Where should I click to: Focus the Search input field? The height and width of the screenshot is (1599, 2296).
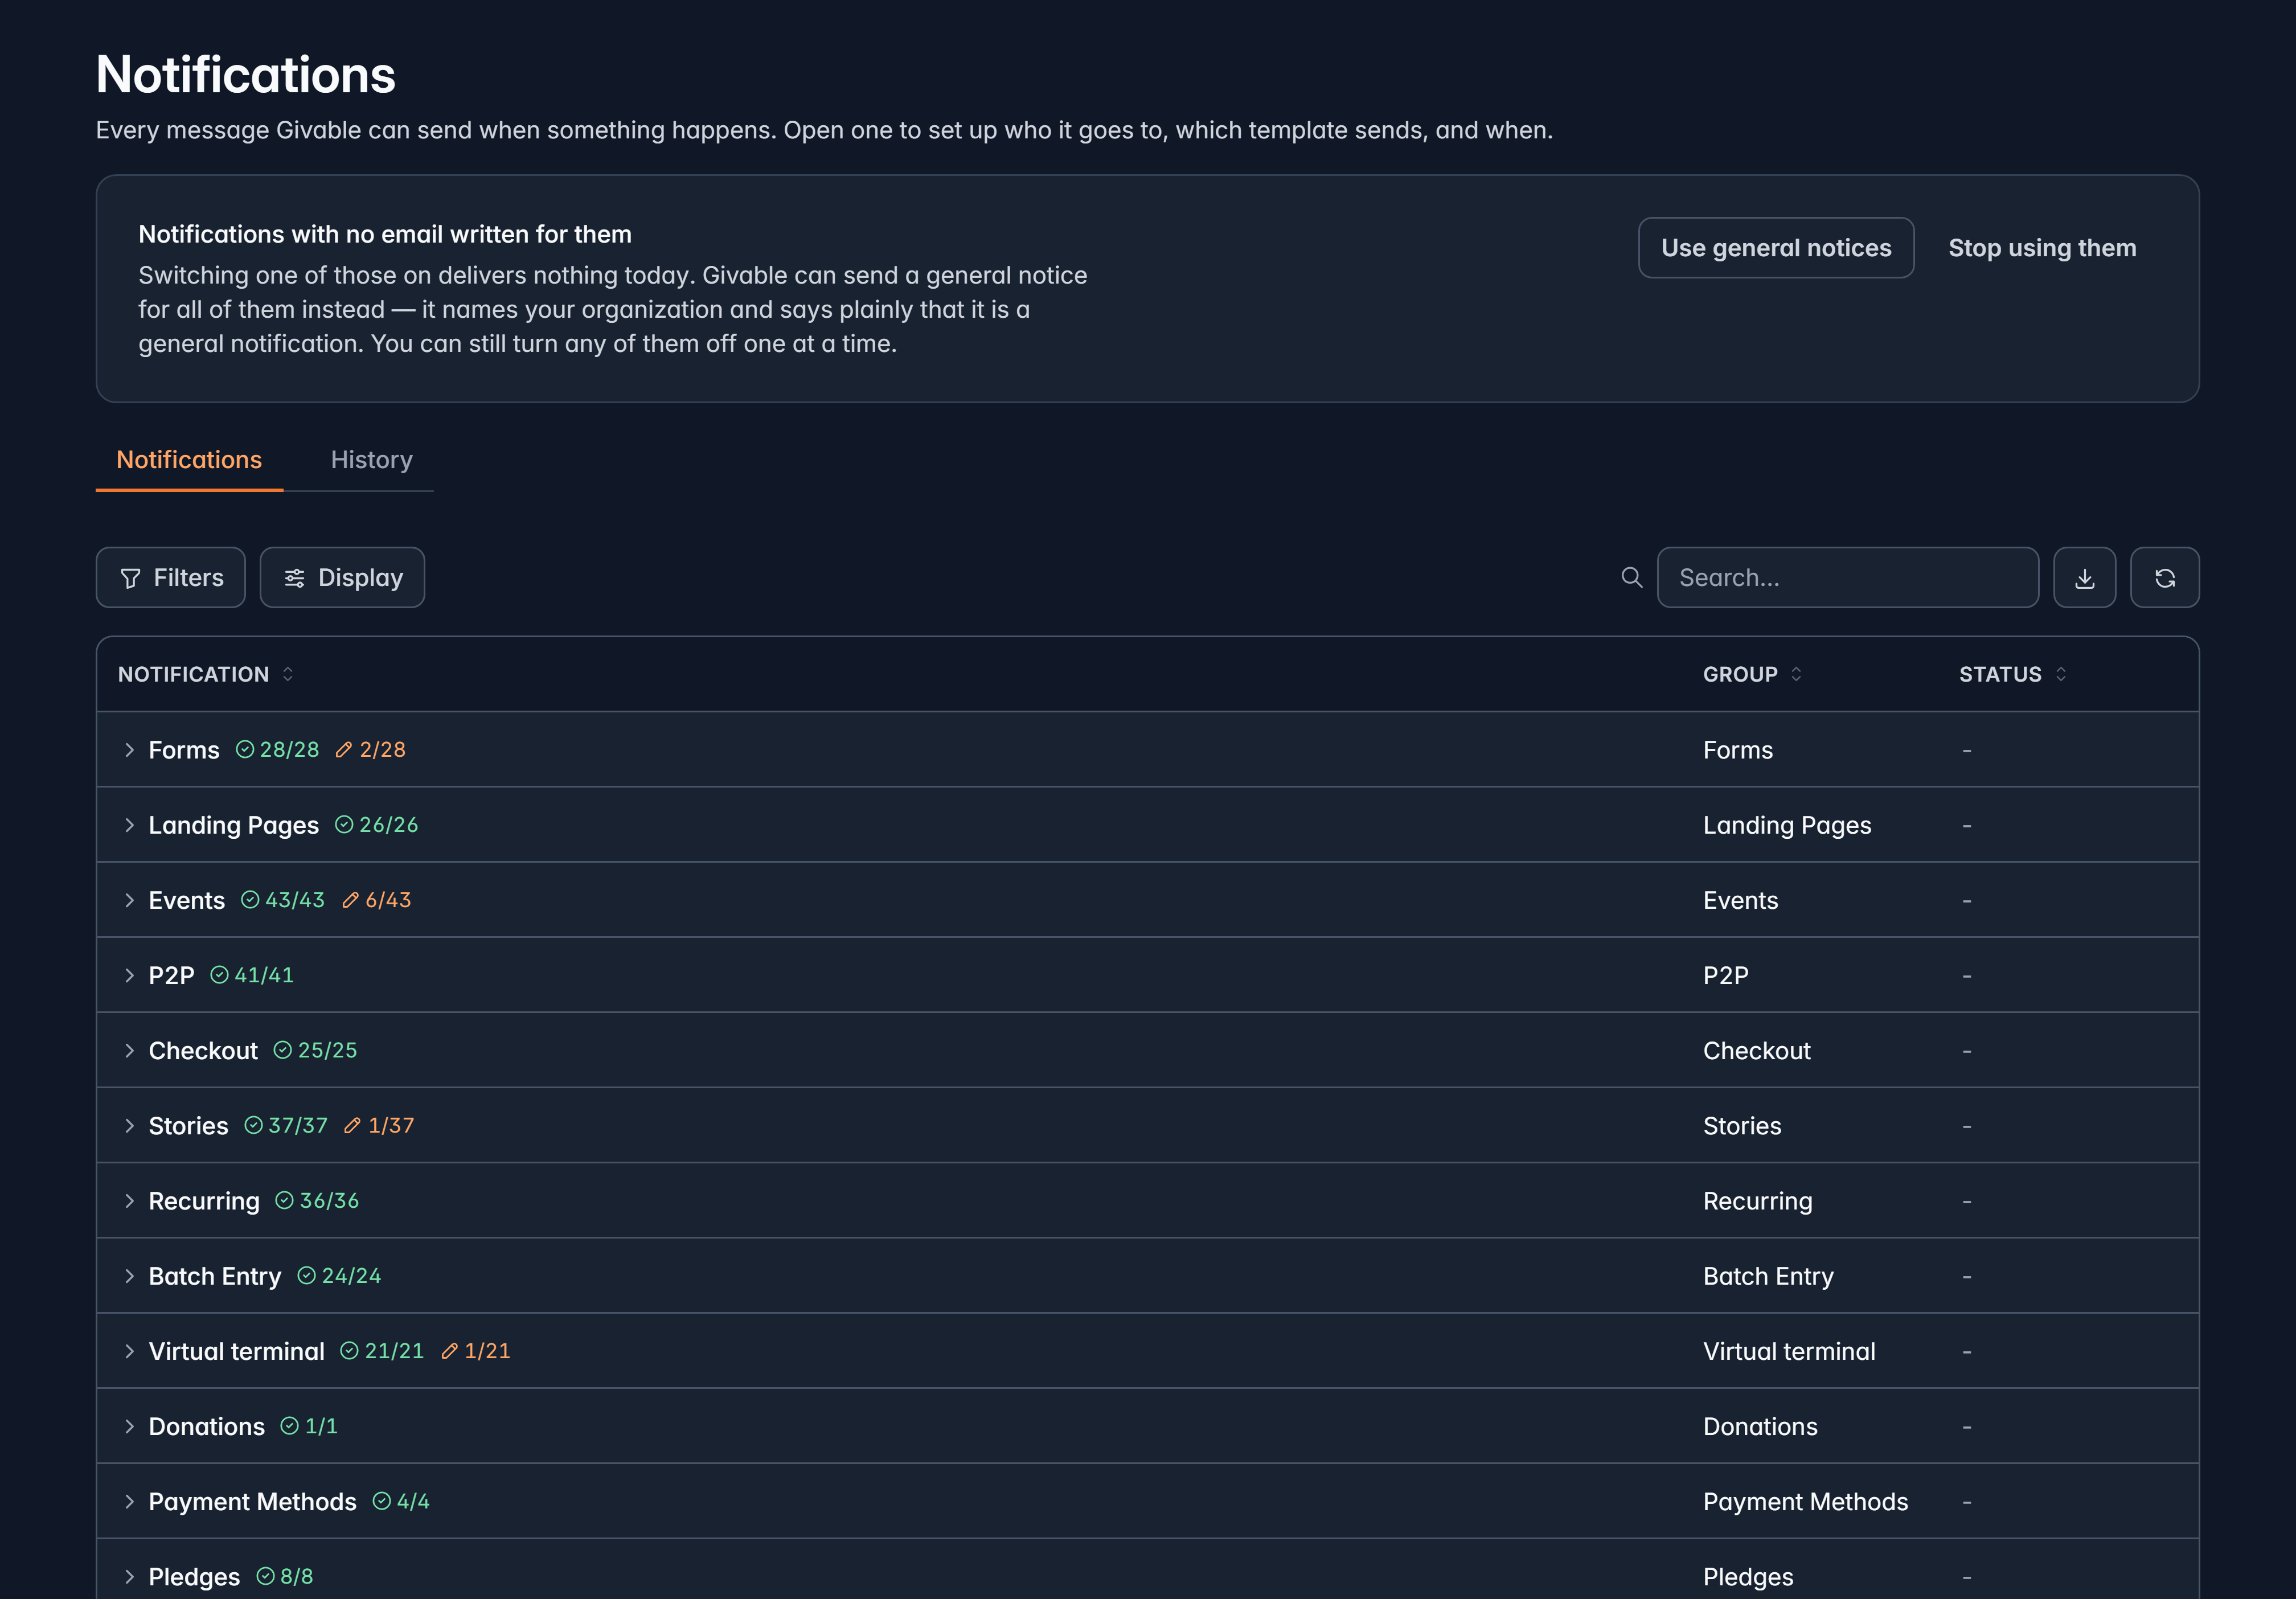pyautogui.click(x=1847, y=577)
